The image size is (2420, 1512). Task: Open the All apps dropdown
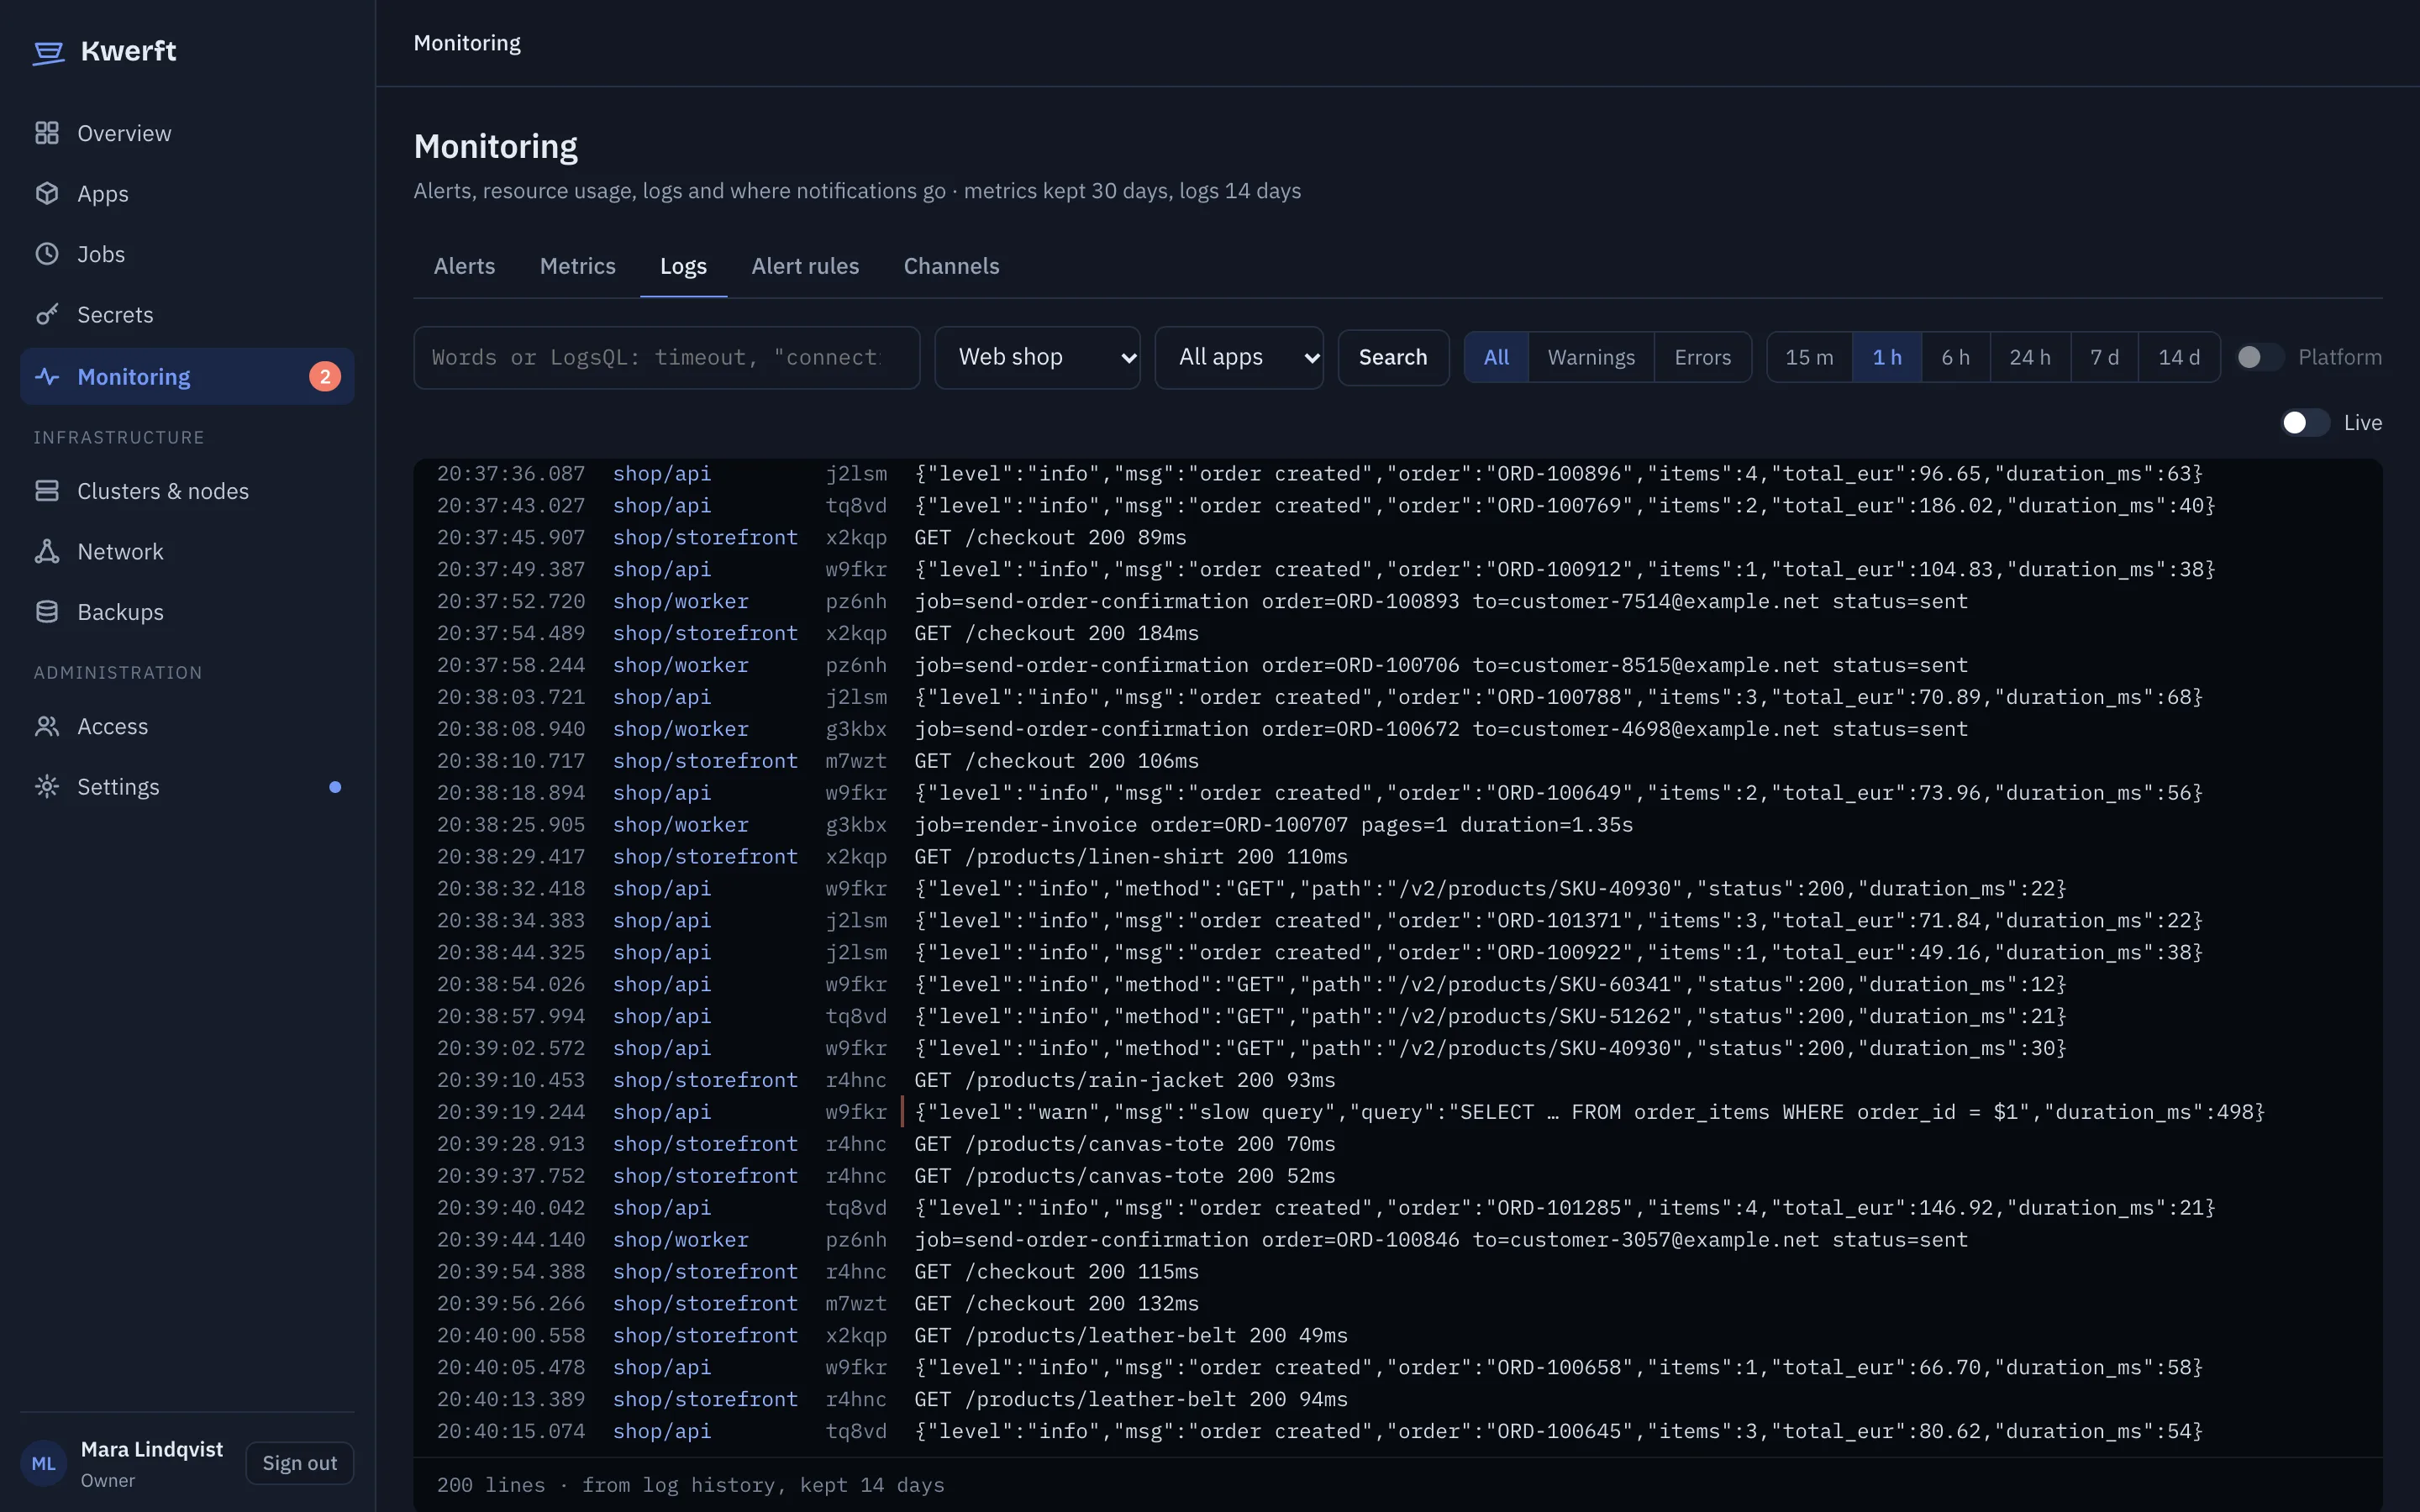[x=1239, y=357]
